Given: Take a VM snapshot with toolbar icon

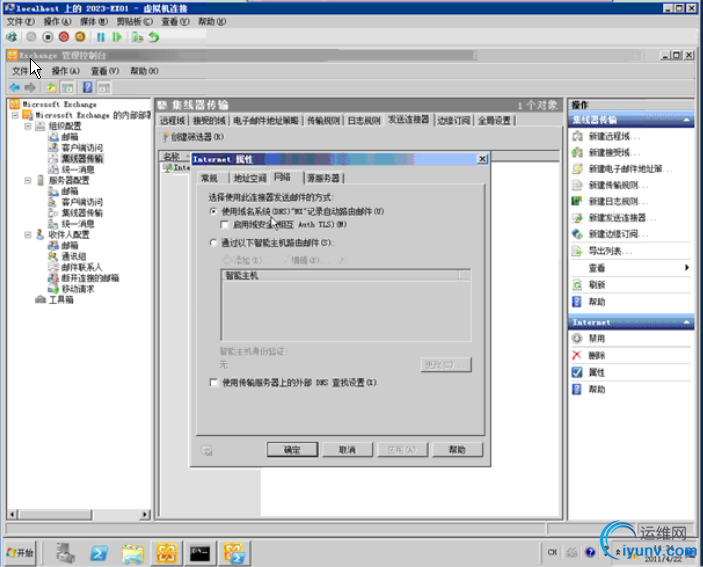Looking at the screenshot, I should tap(137, 37).
